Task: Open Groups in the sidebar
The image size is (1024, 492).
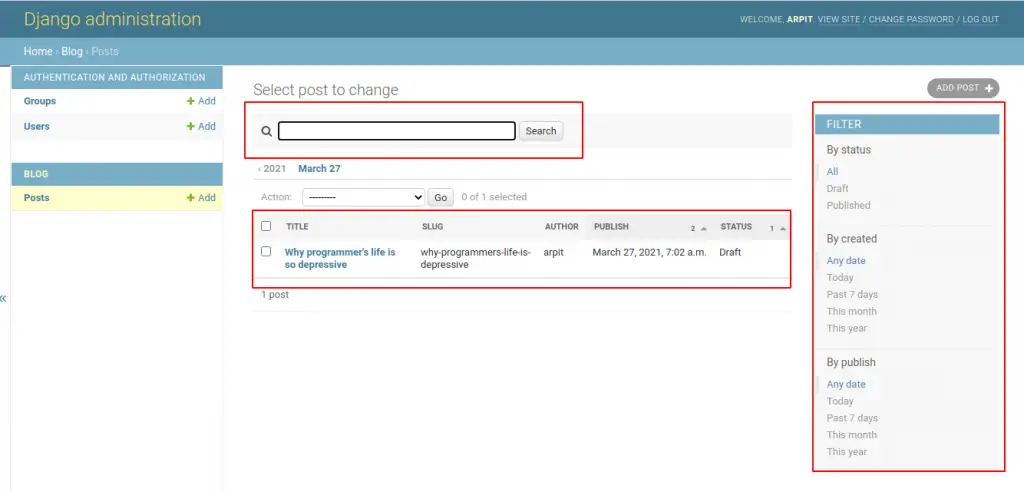Action: [x=40, y=101]
